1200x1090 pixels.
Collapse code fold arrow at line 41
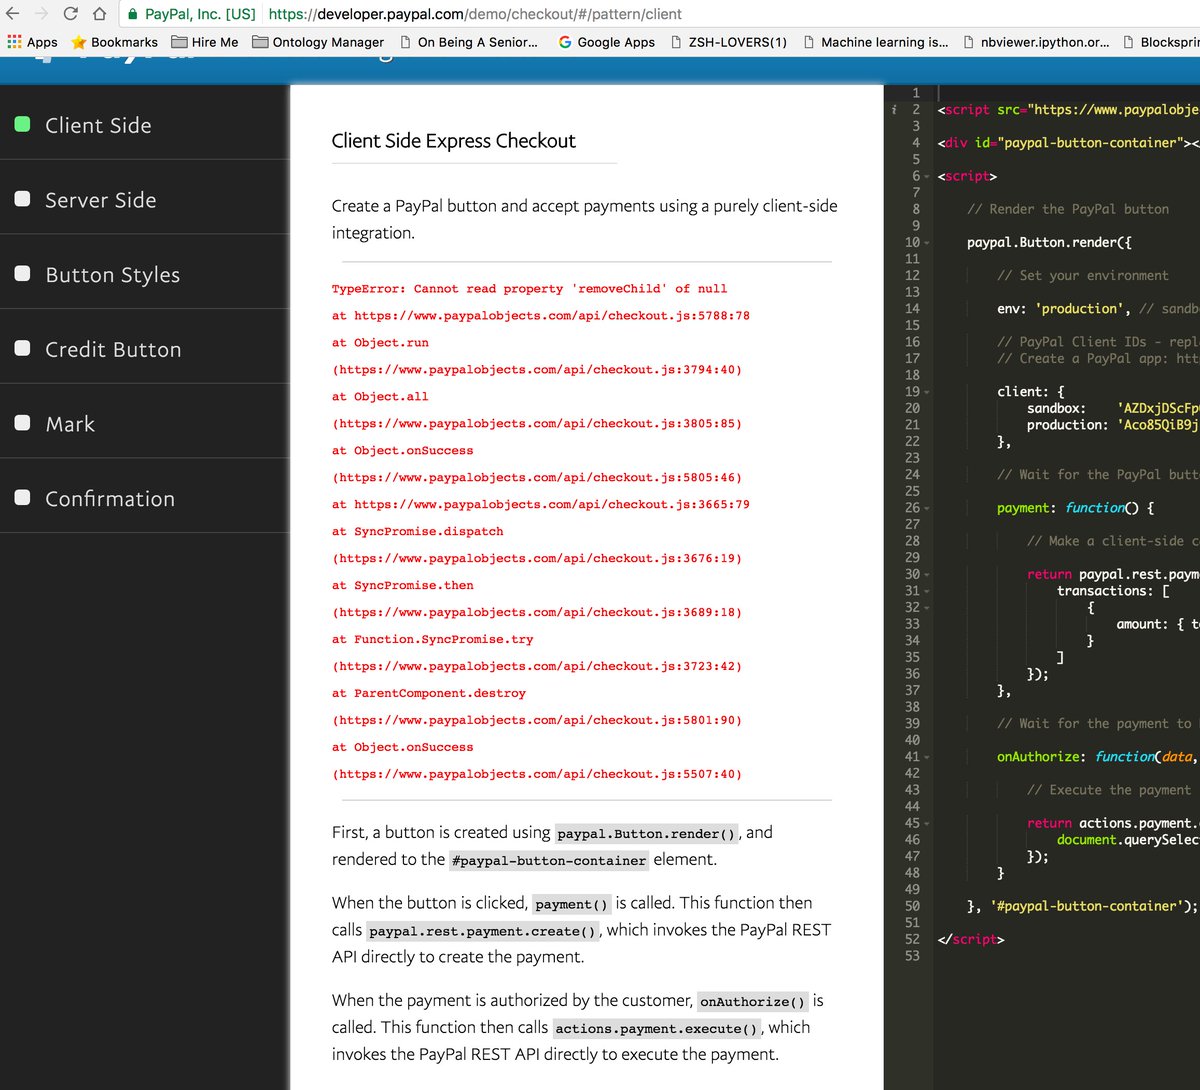click(x=927, y=757)
